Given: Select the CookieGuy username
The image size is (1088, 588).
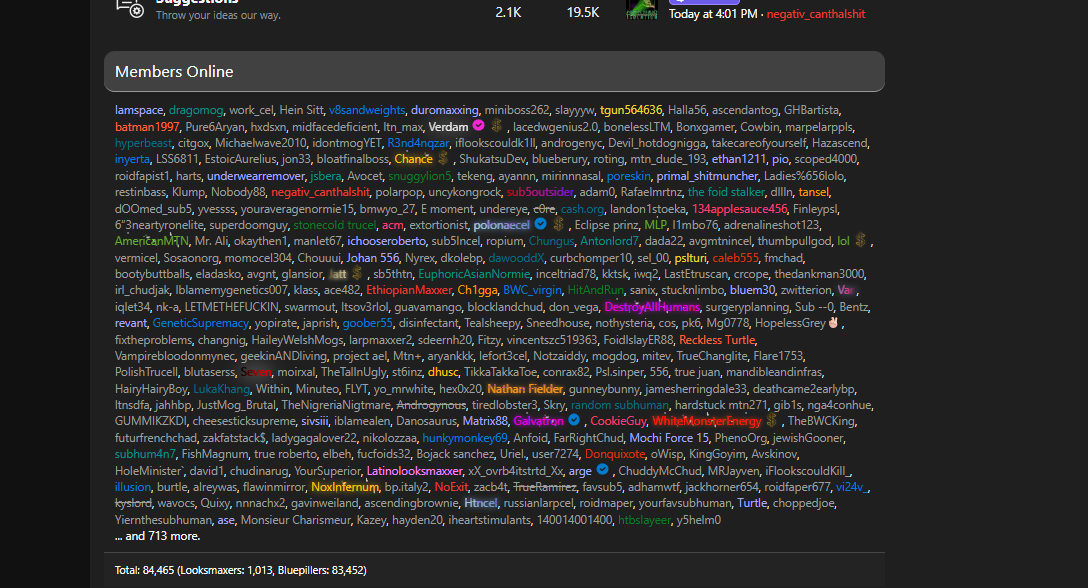Looking at the screenshot, I should click(x=618, y=421).
